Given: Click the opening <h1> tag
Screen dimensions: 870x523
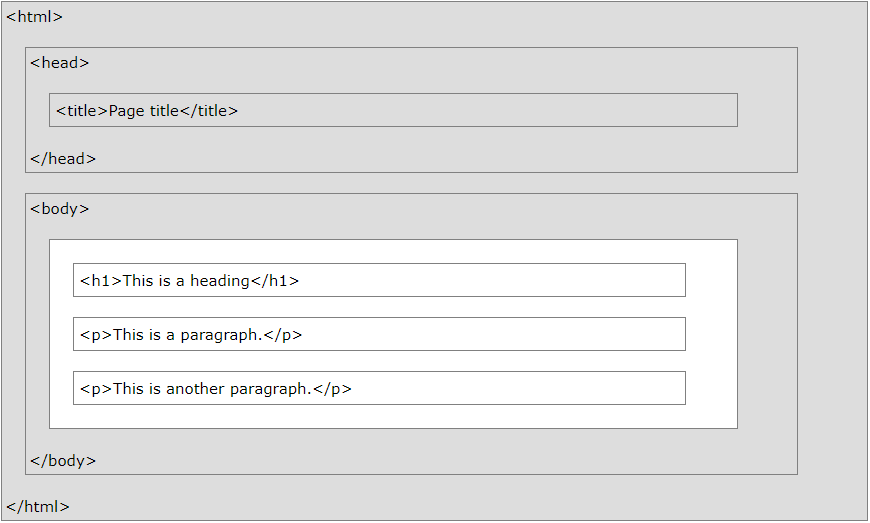Looking at the screenshot, I should tap(100, 281).
